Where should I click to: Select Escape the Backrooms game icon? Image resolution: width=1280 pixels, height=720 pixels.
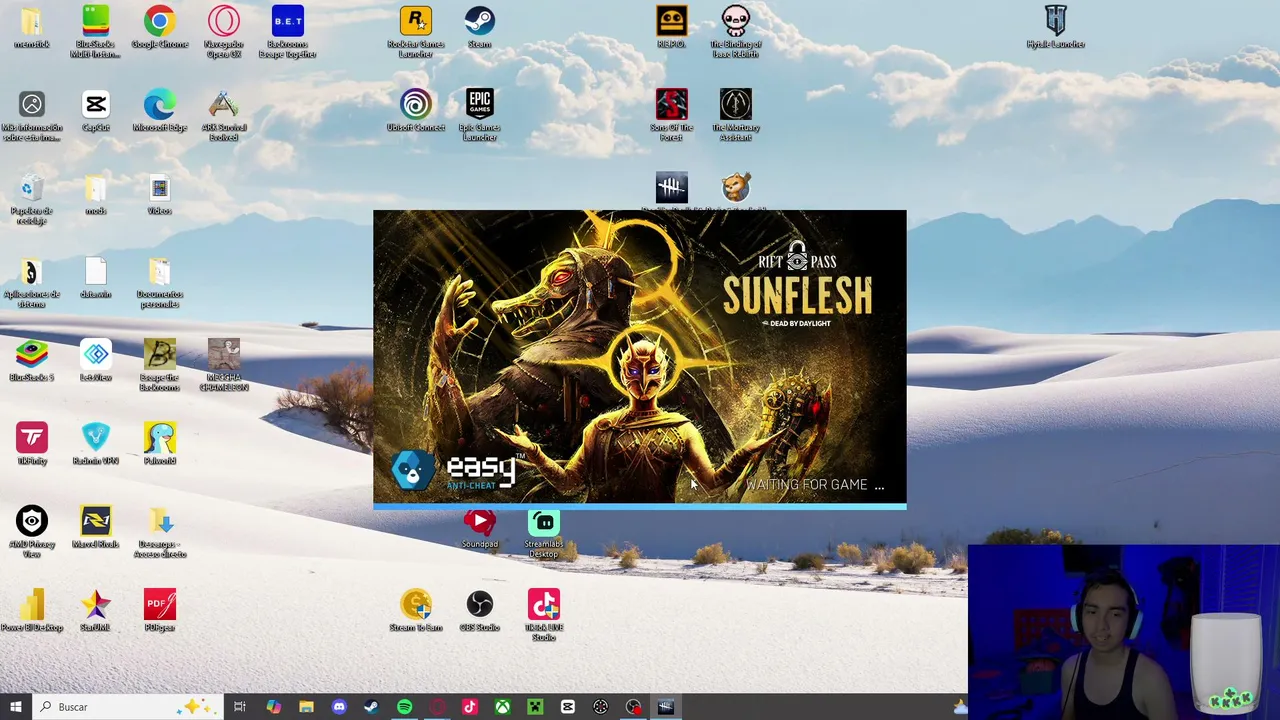click(x=159, y=366)
